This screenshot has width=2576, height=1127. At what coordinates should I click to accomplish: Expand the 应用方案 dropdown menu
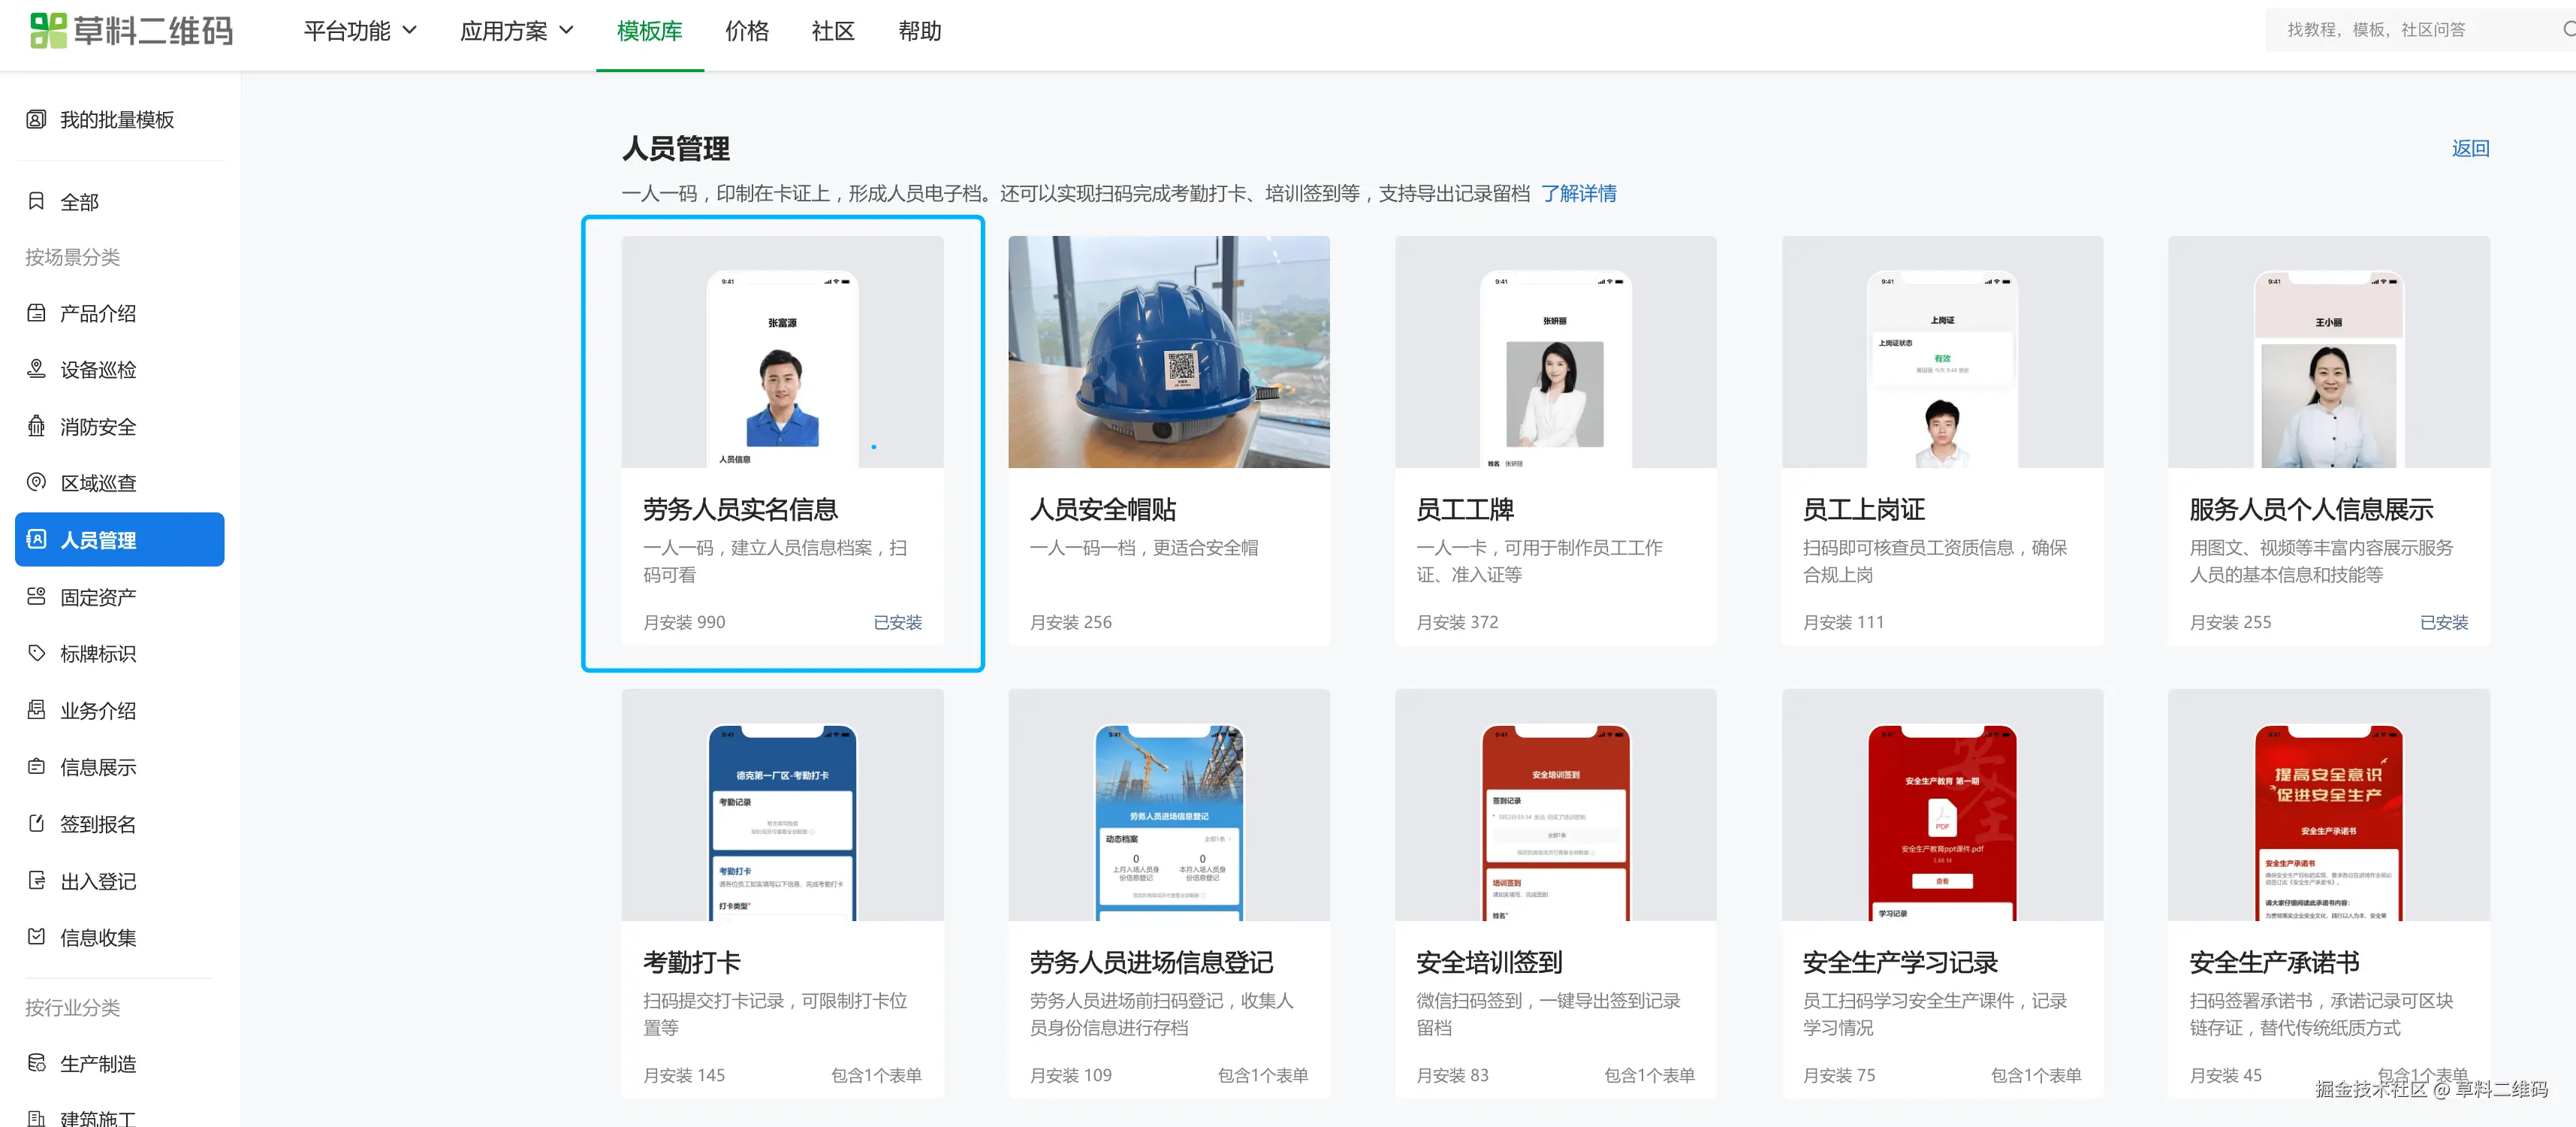pos(516,31)
